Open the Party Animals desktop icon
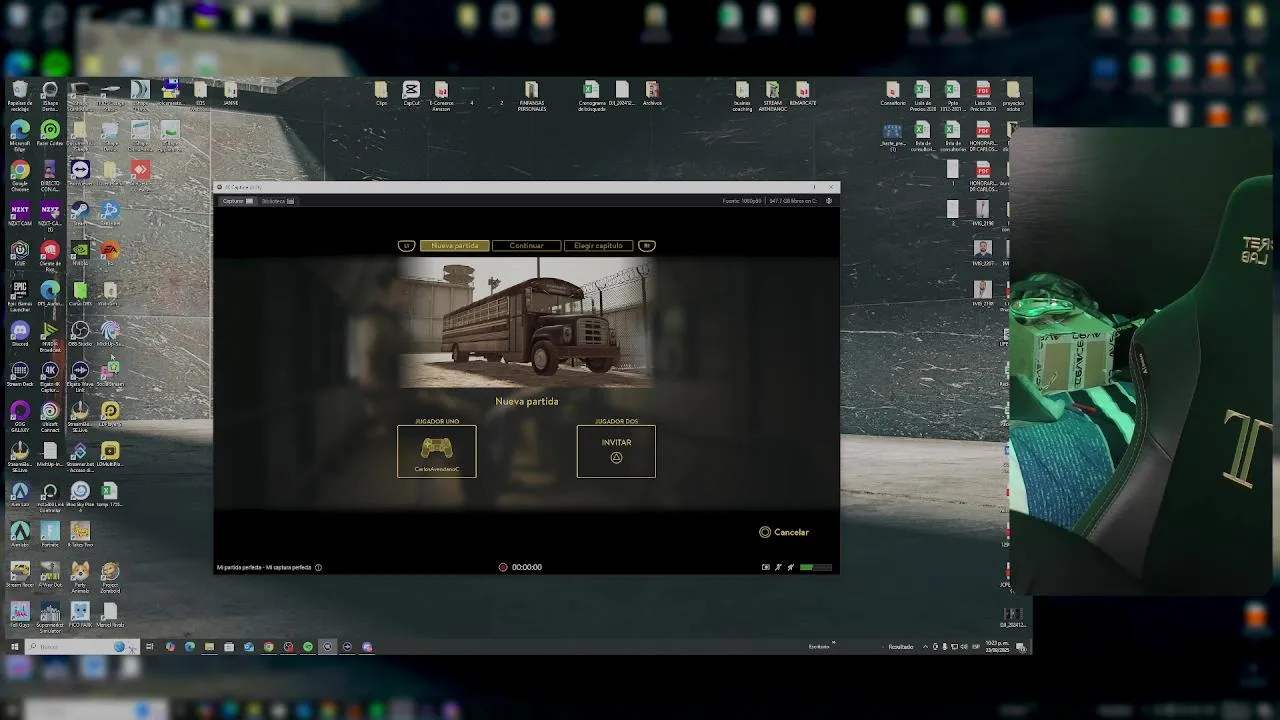 coord(80,577)
